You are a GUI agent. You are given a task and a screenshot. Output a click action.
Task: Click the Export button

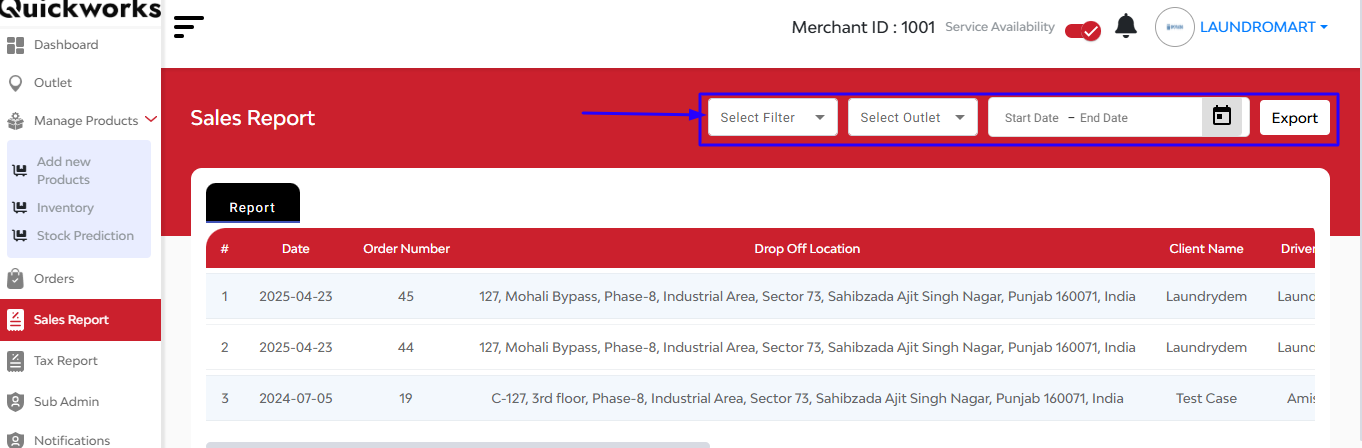(1295, 117)
